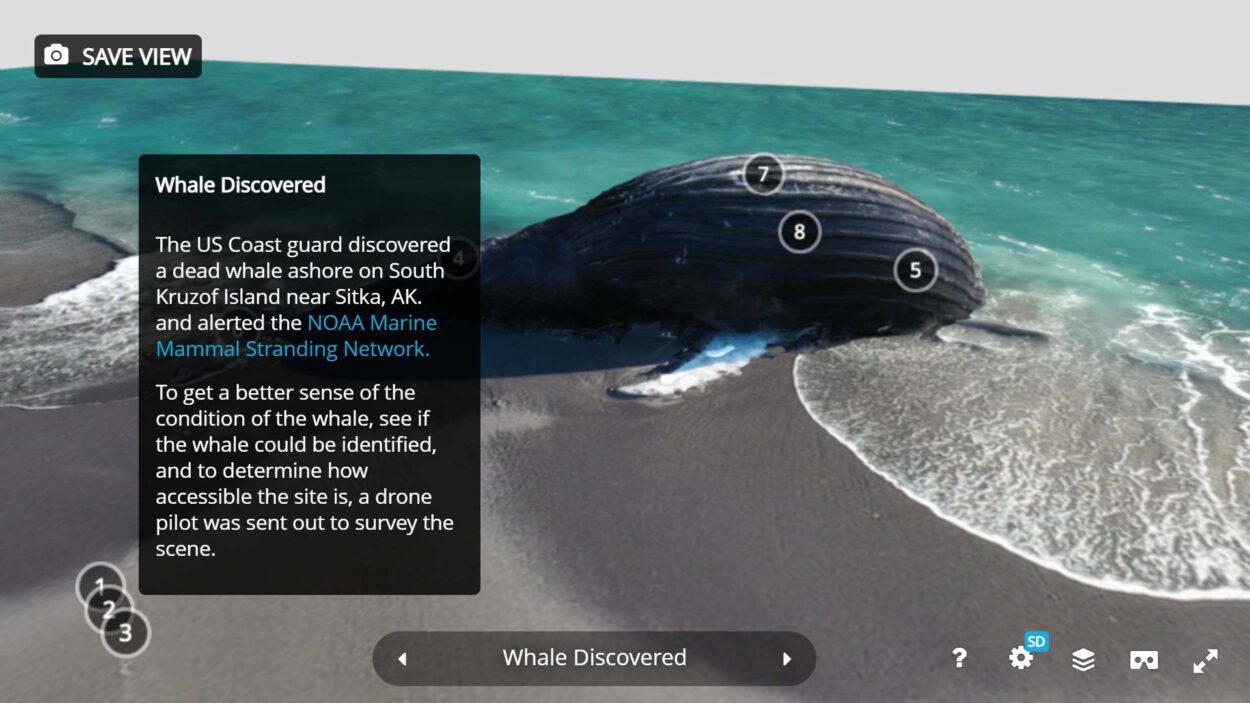Go to the previous annotation arrow

(402, 658)
